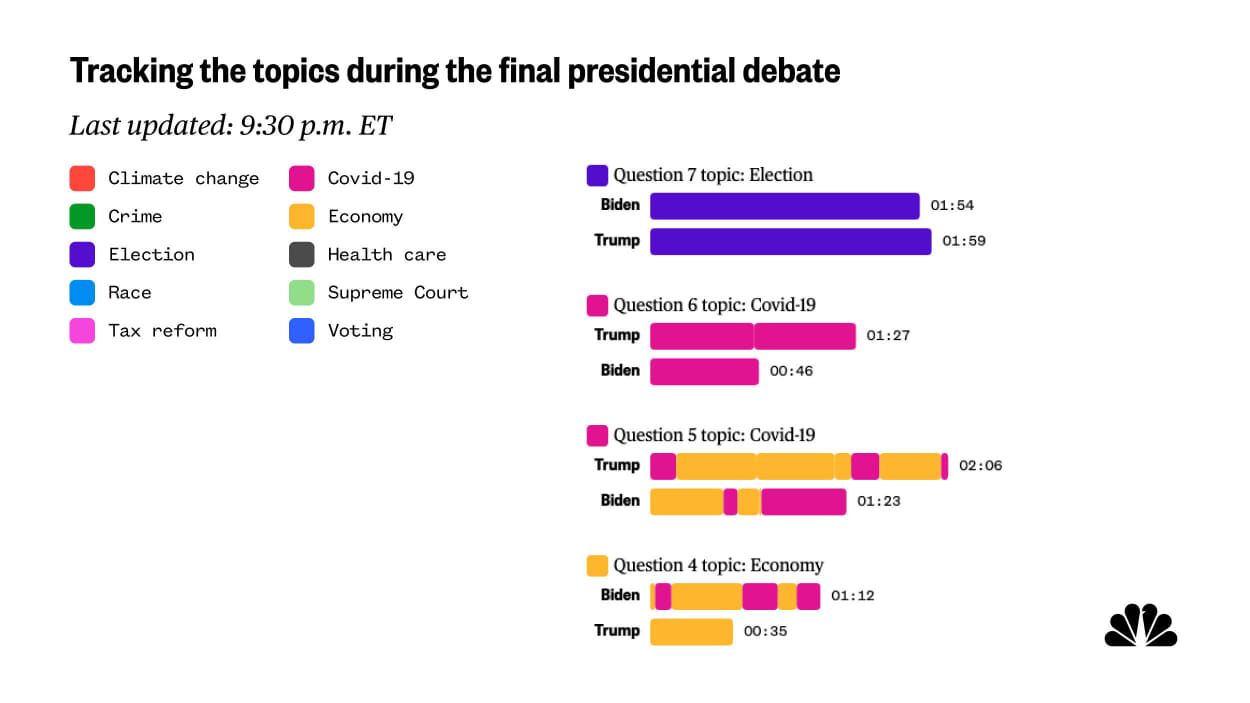
Task: Click the Question 7 topic: Election heading
Action: (712, 175)
